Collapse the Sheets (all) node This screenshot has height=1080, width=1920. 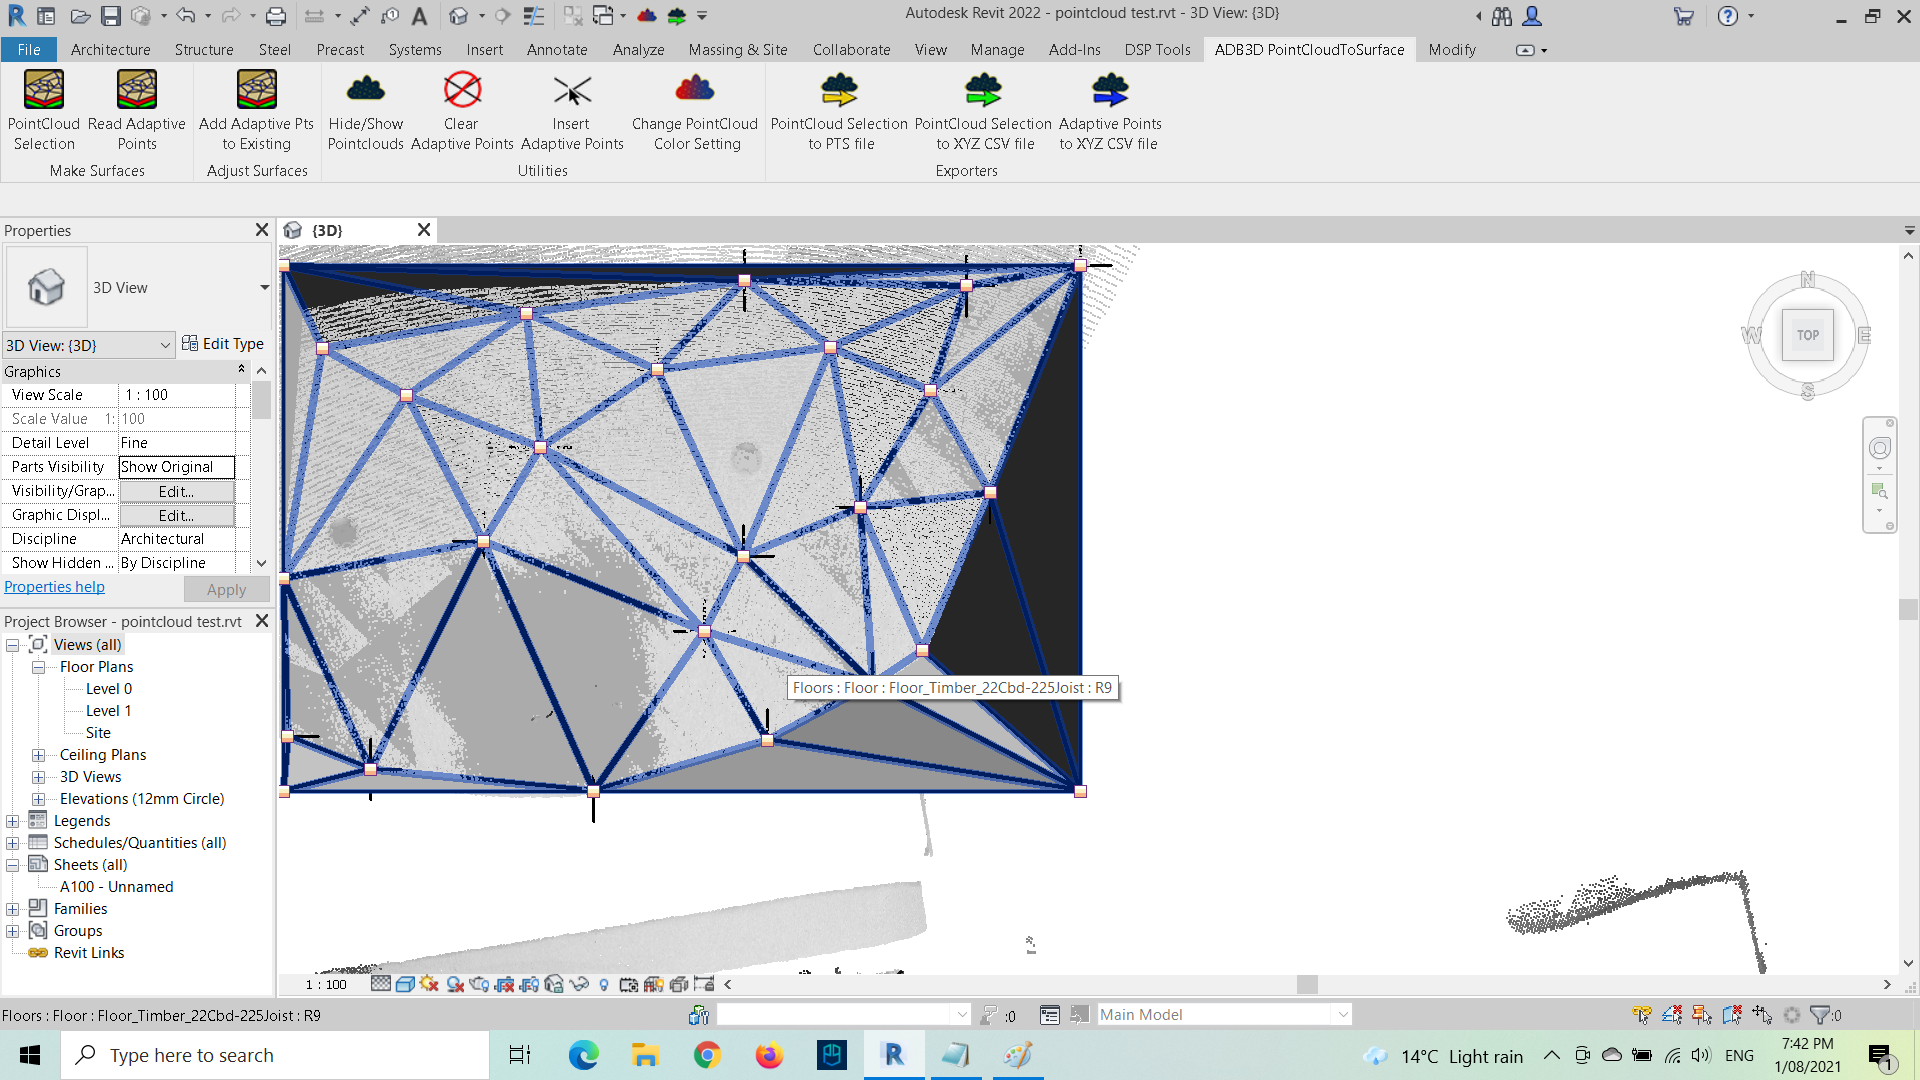(12, 865)
